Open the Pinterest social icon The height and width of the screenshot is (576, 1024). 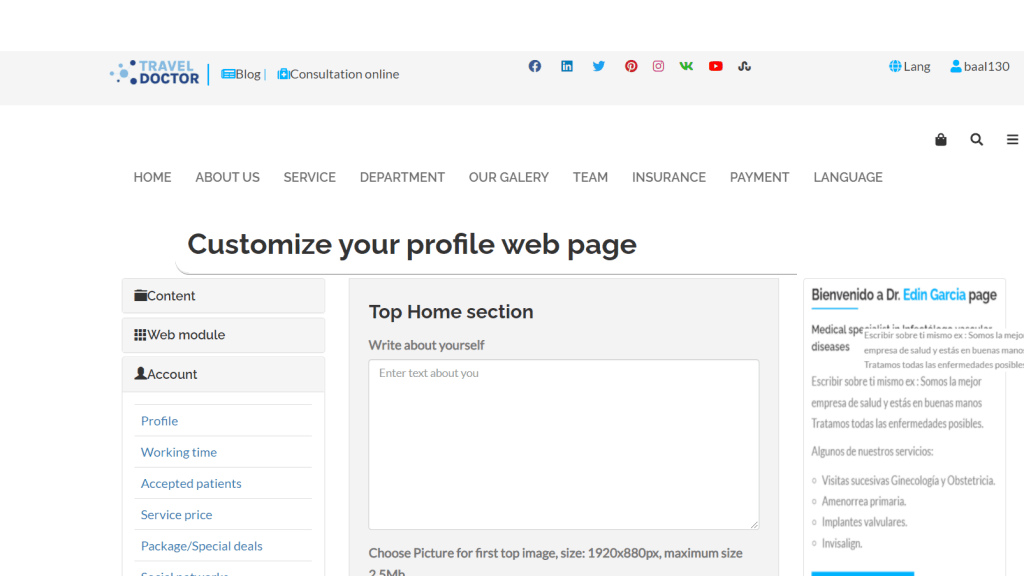click(x=631, y=66)
